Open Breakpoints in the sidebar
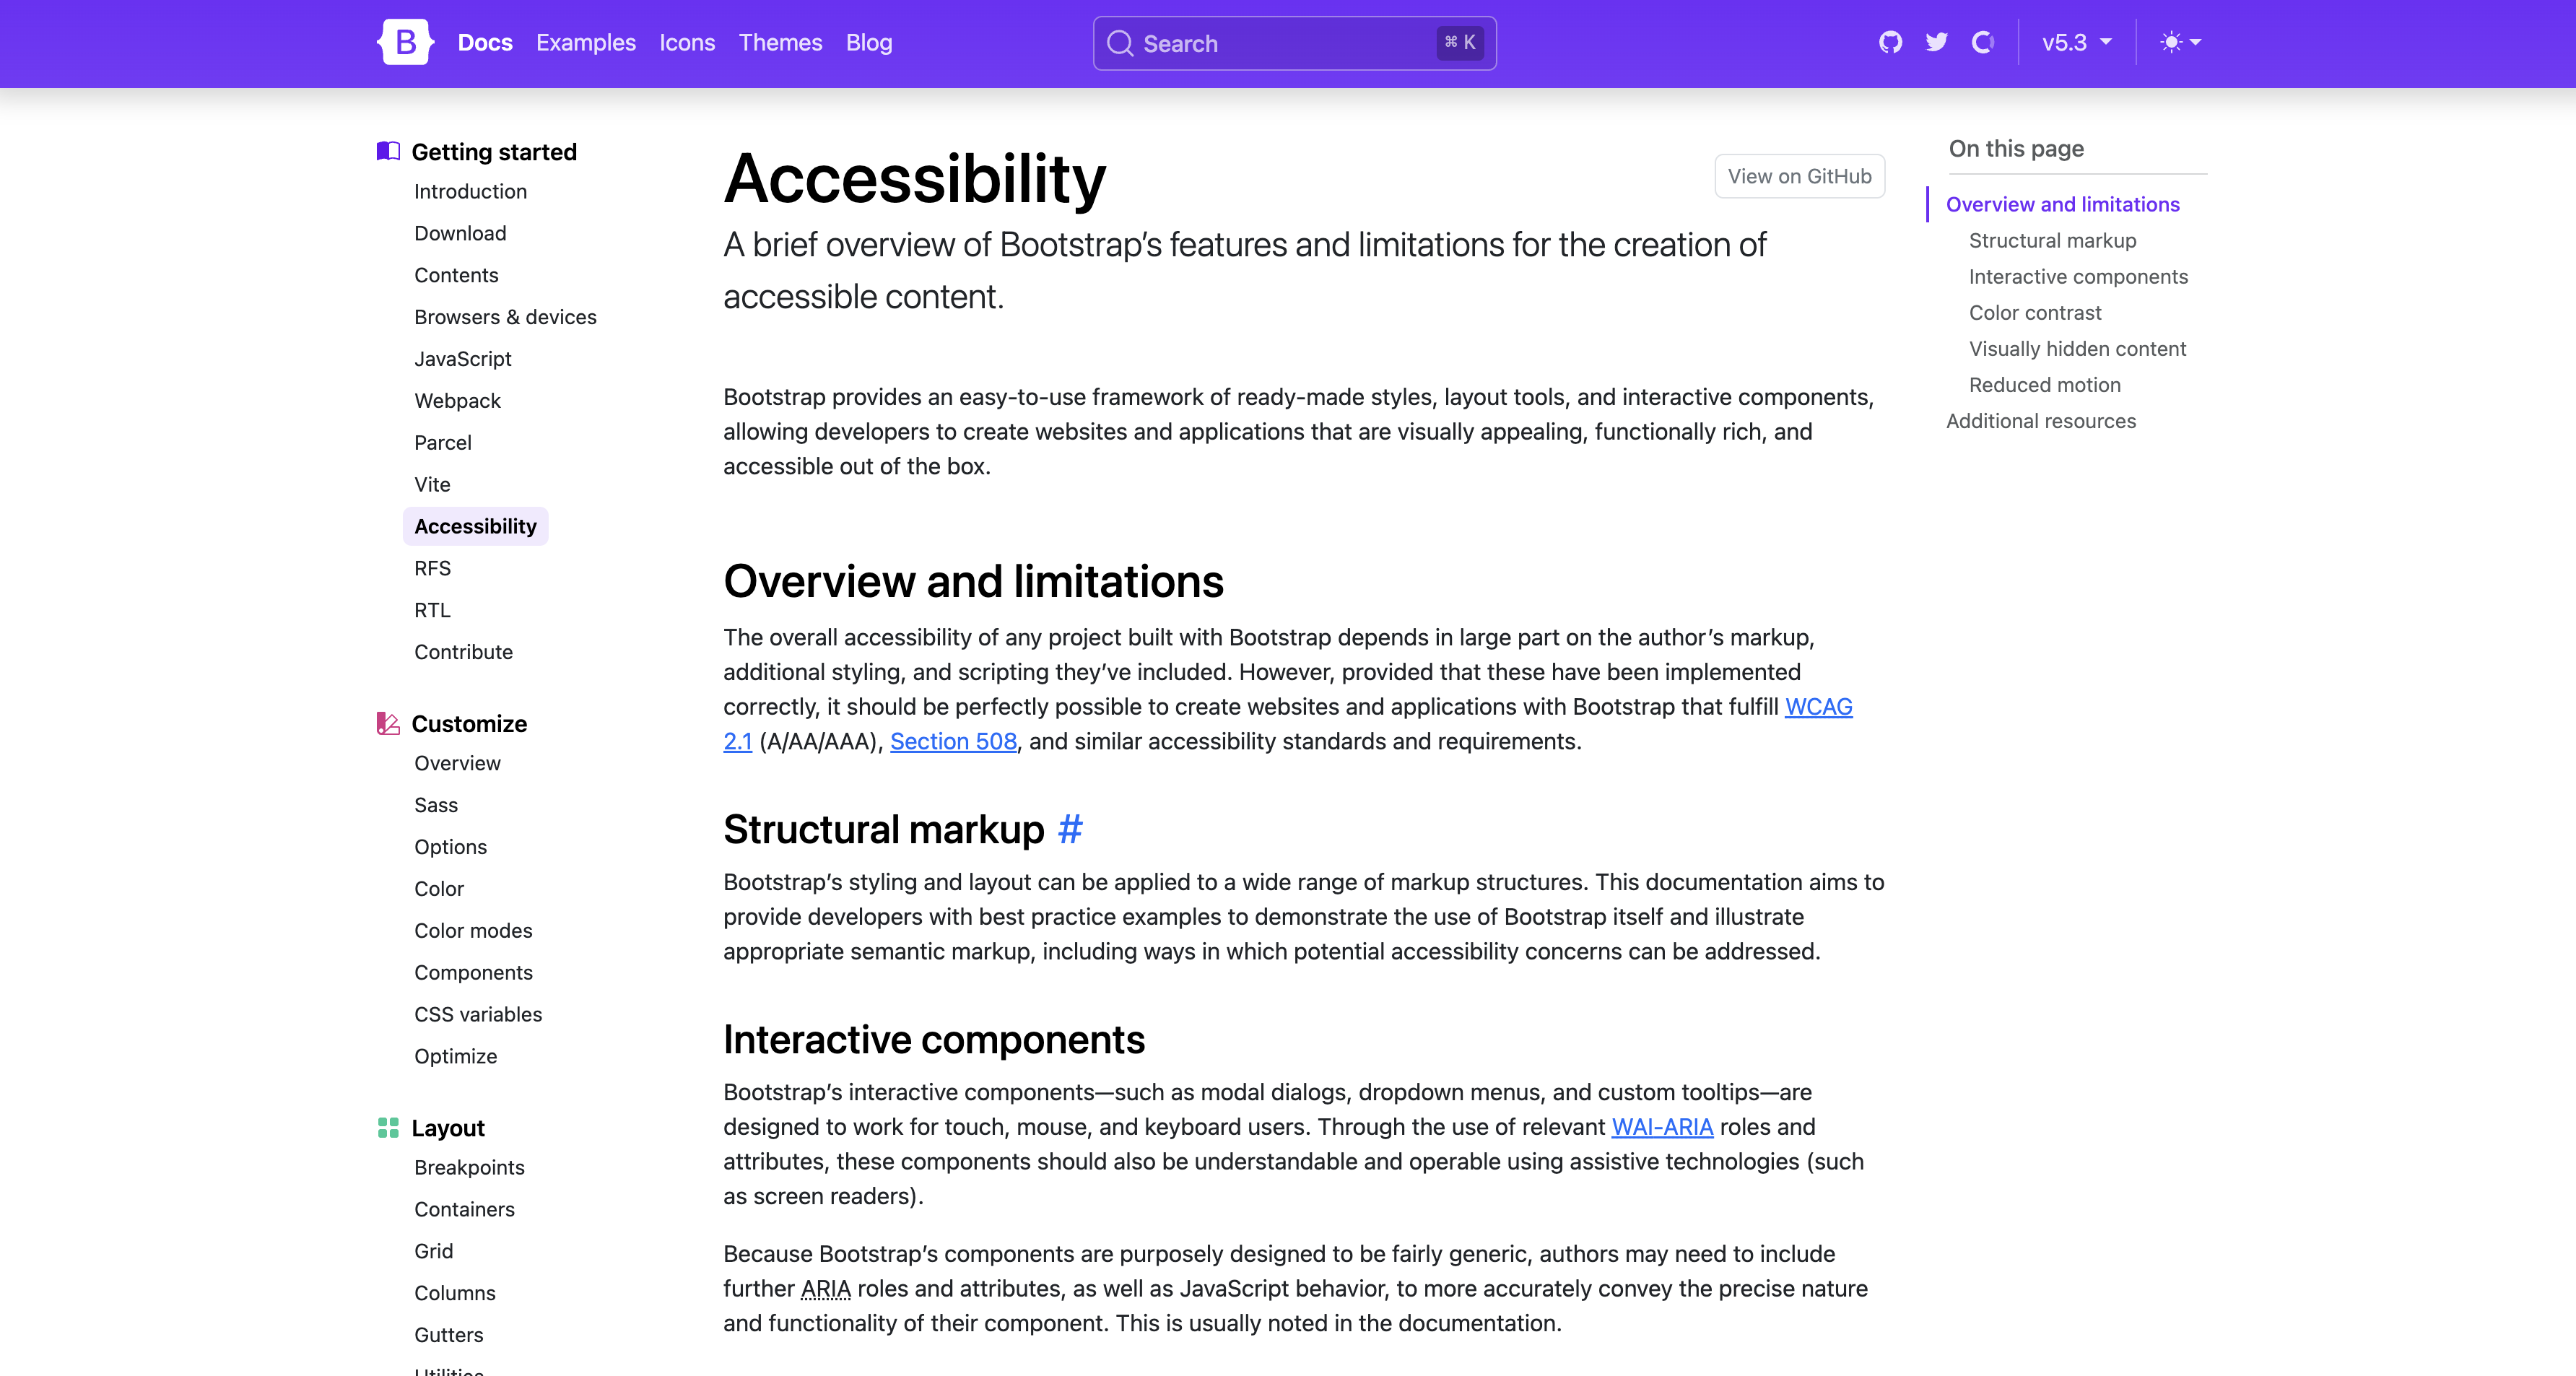This screenshot has width=2576, height=1376. pyautogui.click(x=469, y=1168)
